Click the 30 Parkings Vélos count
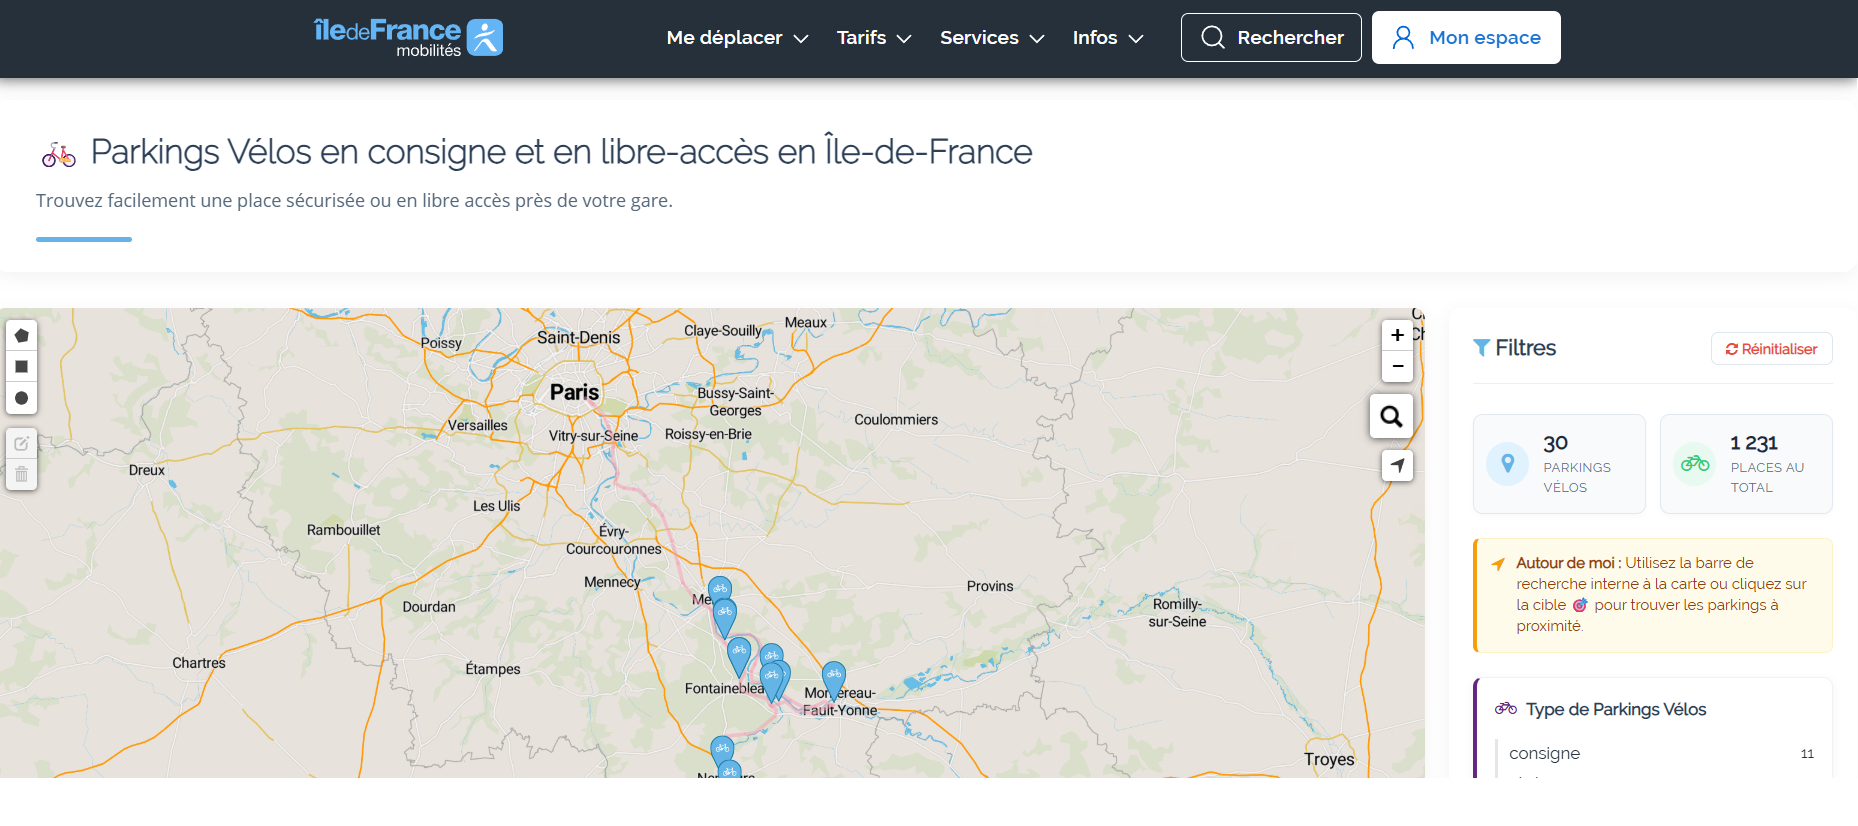 (1555, 443)
